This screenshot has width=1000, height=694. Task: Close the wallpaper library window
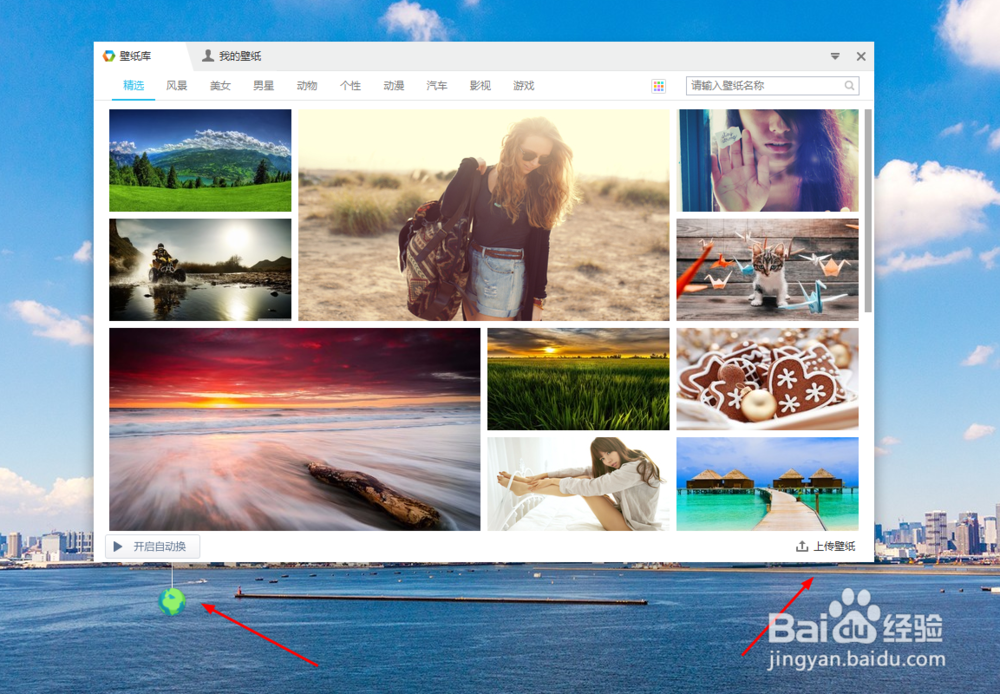861,56
